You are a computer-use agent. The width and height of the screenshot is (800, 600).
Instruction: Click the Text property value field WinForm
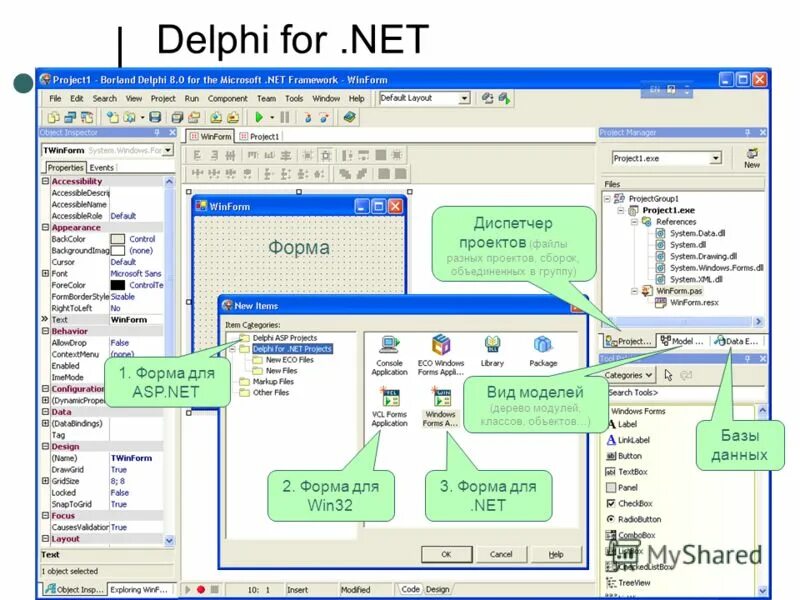(x=136, y=320)
